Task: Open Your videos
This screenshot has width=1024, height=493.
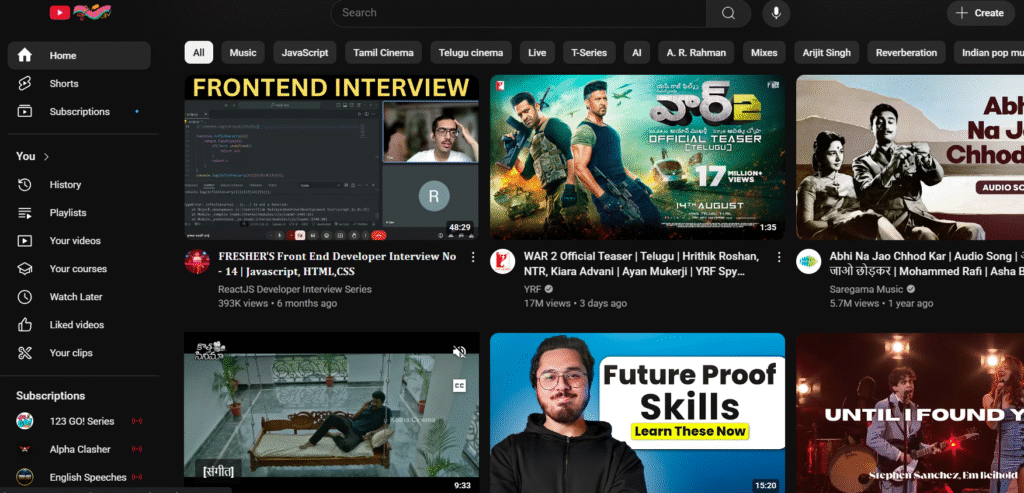Action: pos(79,241)
